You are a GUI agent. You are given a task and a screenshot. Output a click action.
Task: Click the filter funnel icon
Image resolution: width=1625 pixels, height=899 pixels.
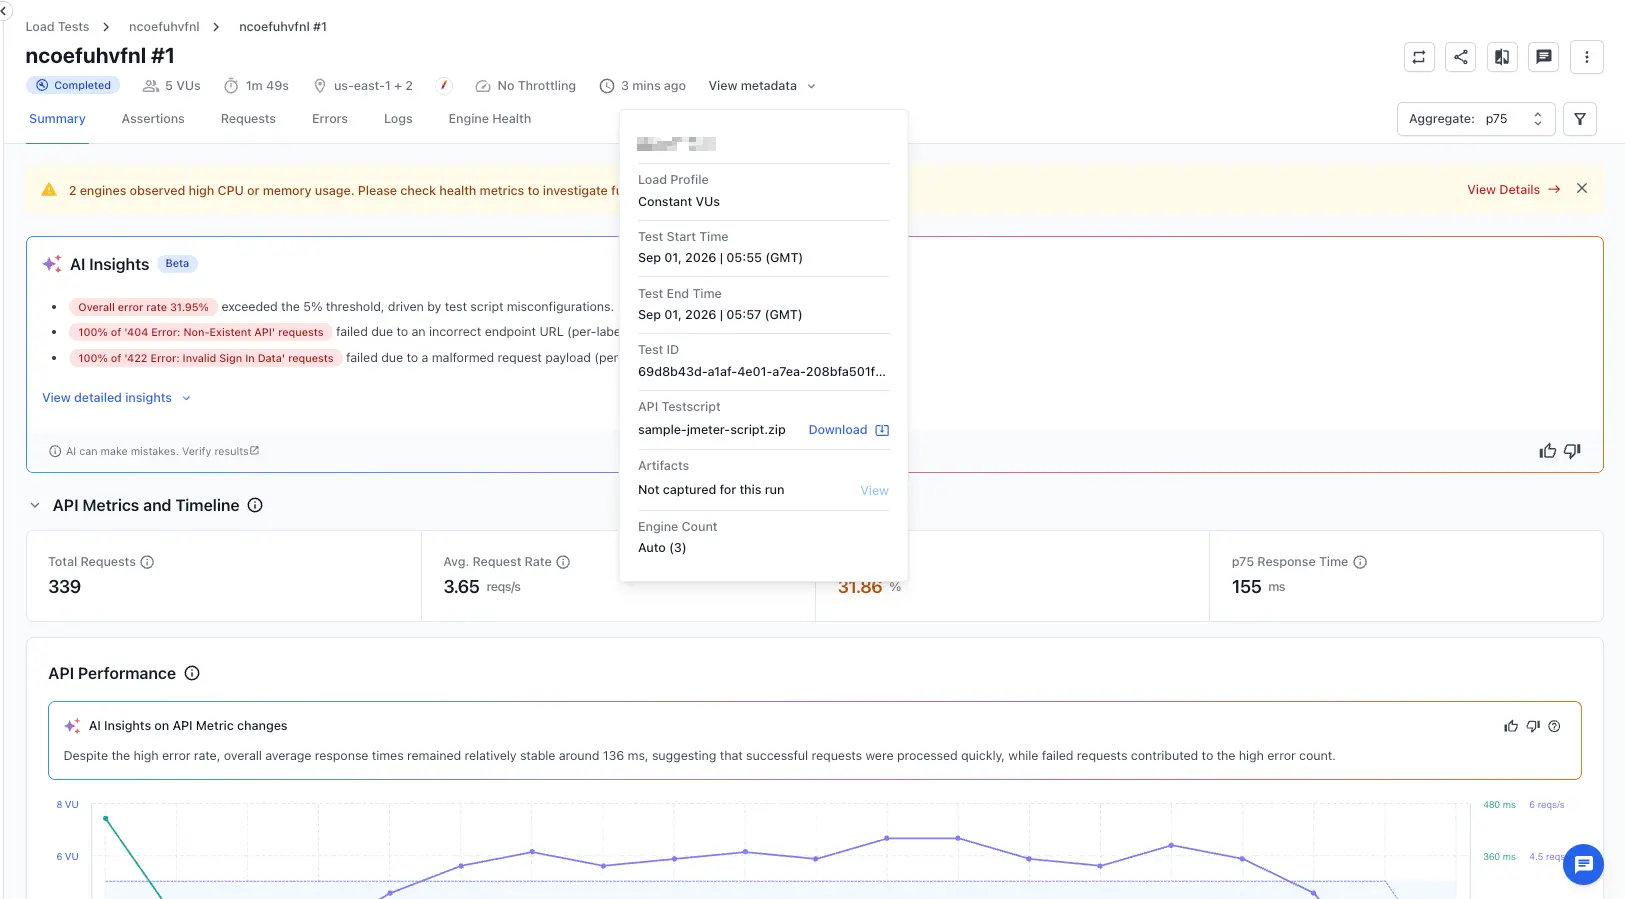point(1580,119)
